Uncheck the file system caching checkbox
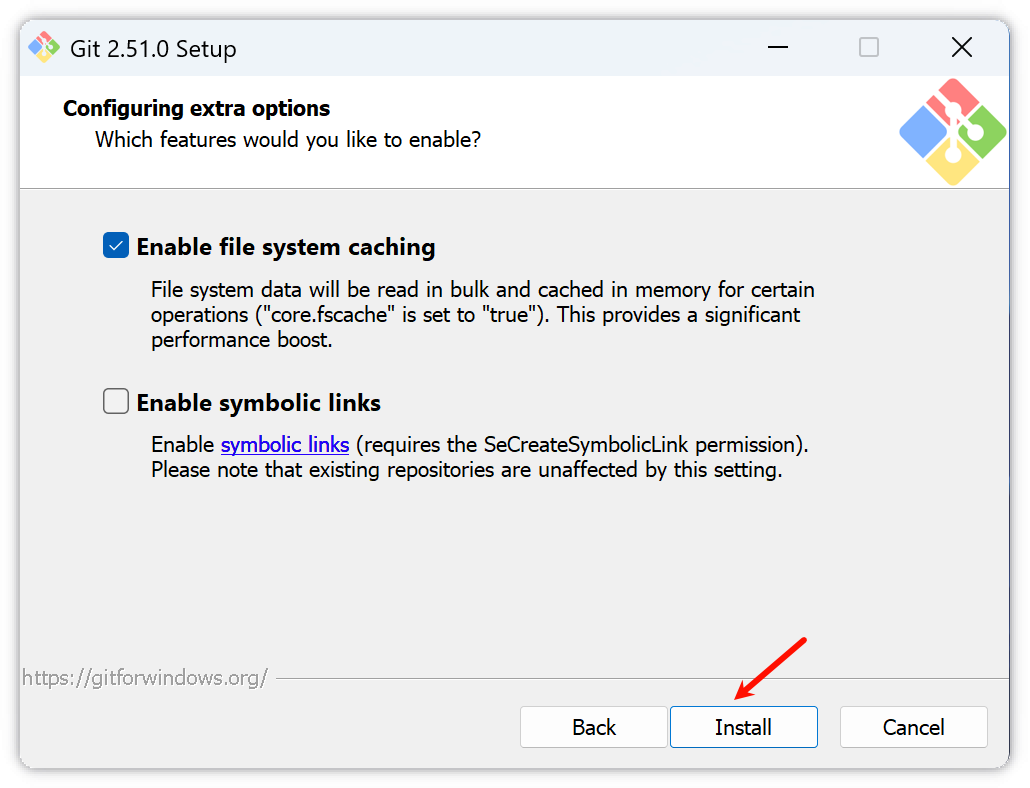The height and width of the screenshot is (788, 1030). pos(116,246)
